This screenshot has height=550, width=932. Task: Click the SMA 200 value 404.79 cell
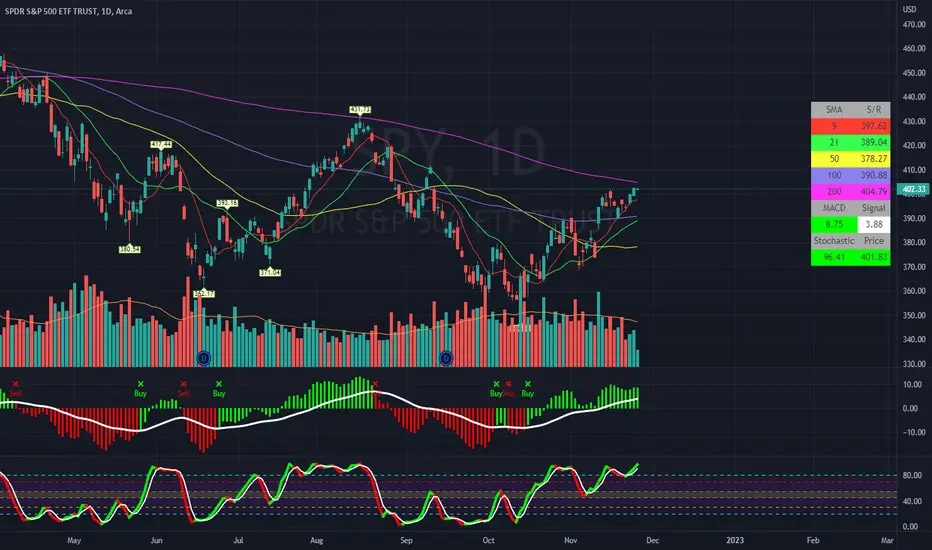[x=874, y=191]
